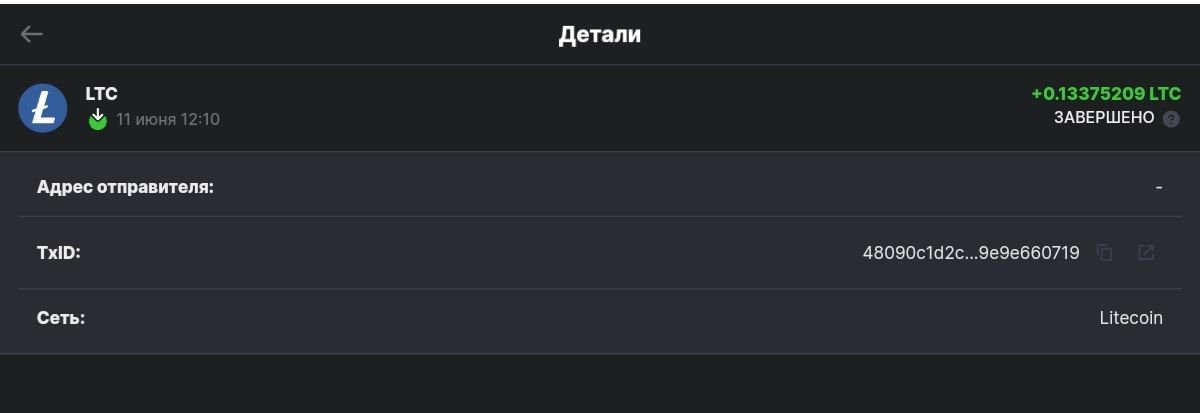1200x413 pixels.
Task: Select the truncated TxID hash text
Action: [x=971, y=253]
